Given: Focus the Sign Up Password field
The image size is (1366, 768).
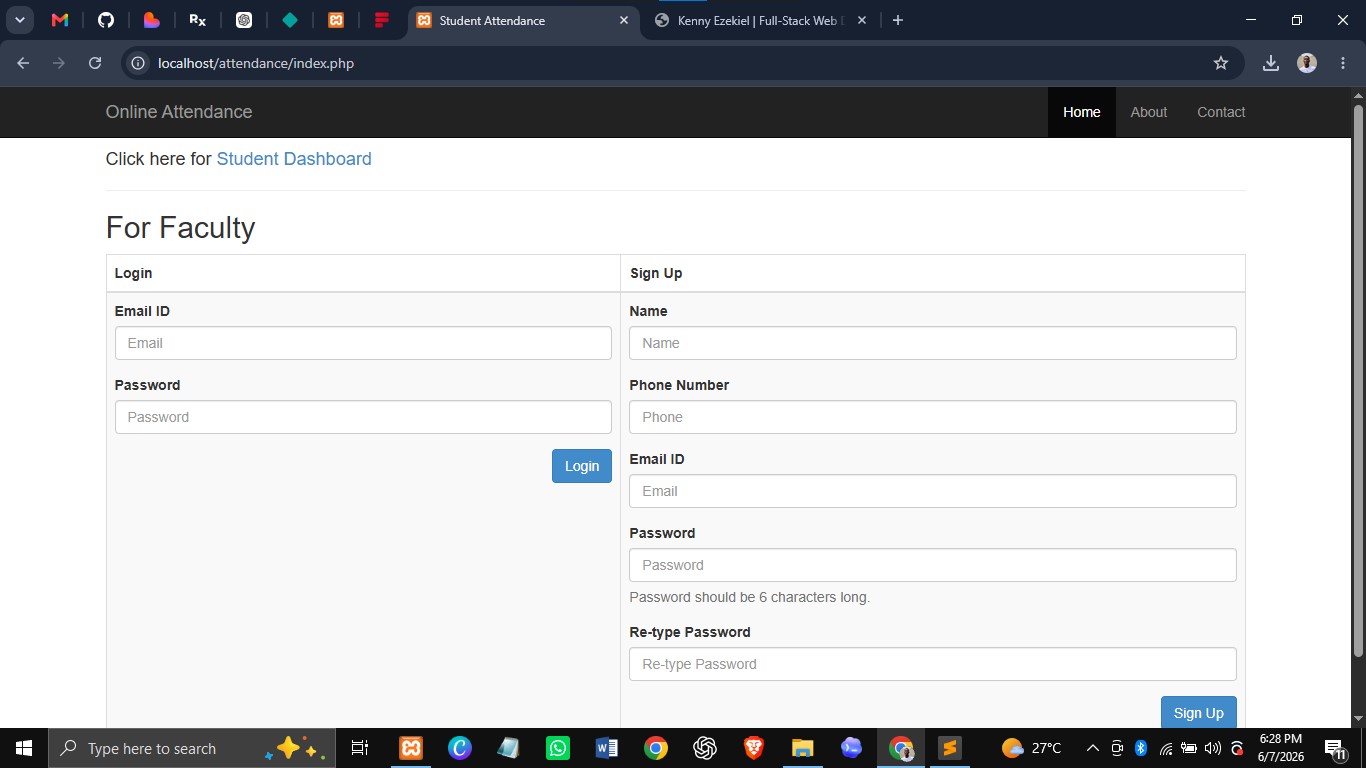Looking at the screenshot, I should tap(933, 565).
